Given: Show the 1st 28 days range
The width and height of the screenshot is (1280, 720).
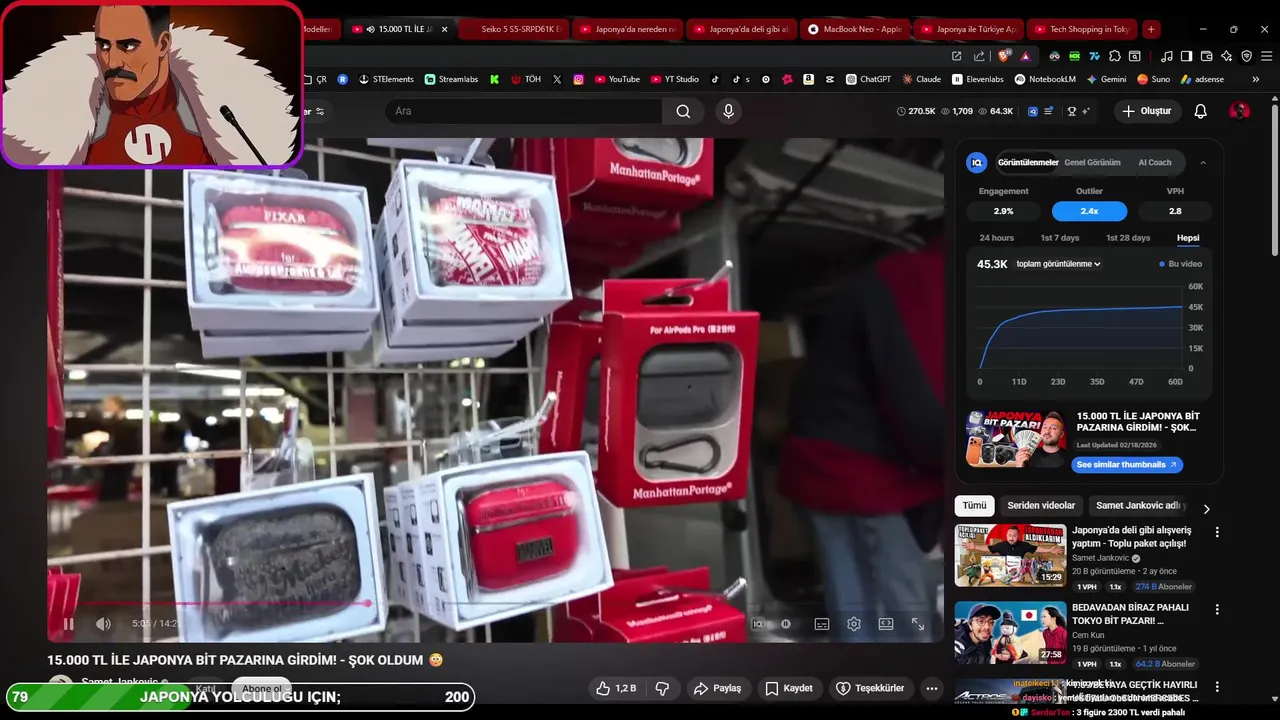Looking at the screenshot, I should (1128, 238).
